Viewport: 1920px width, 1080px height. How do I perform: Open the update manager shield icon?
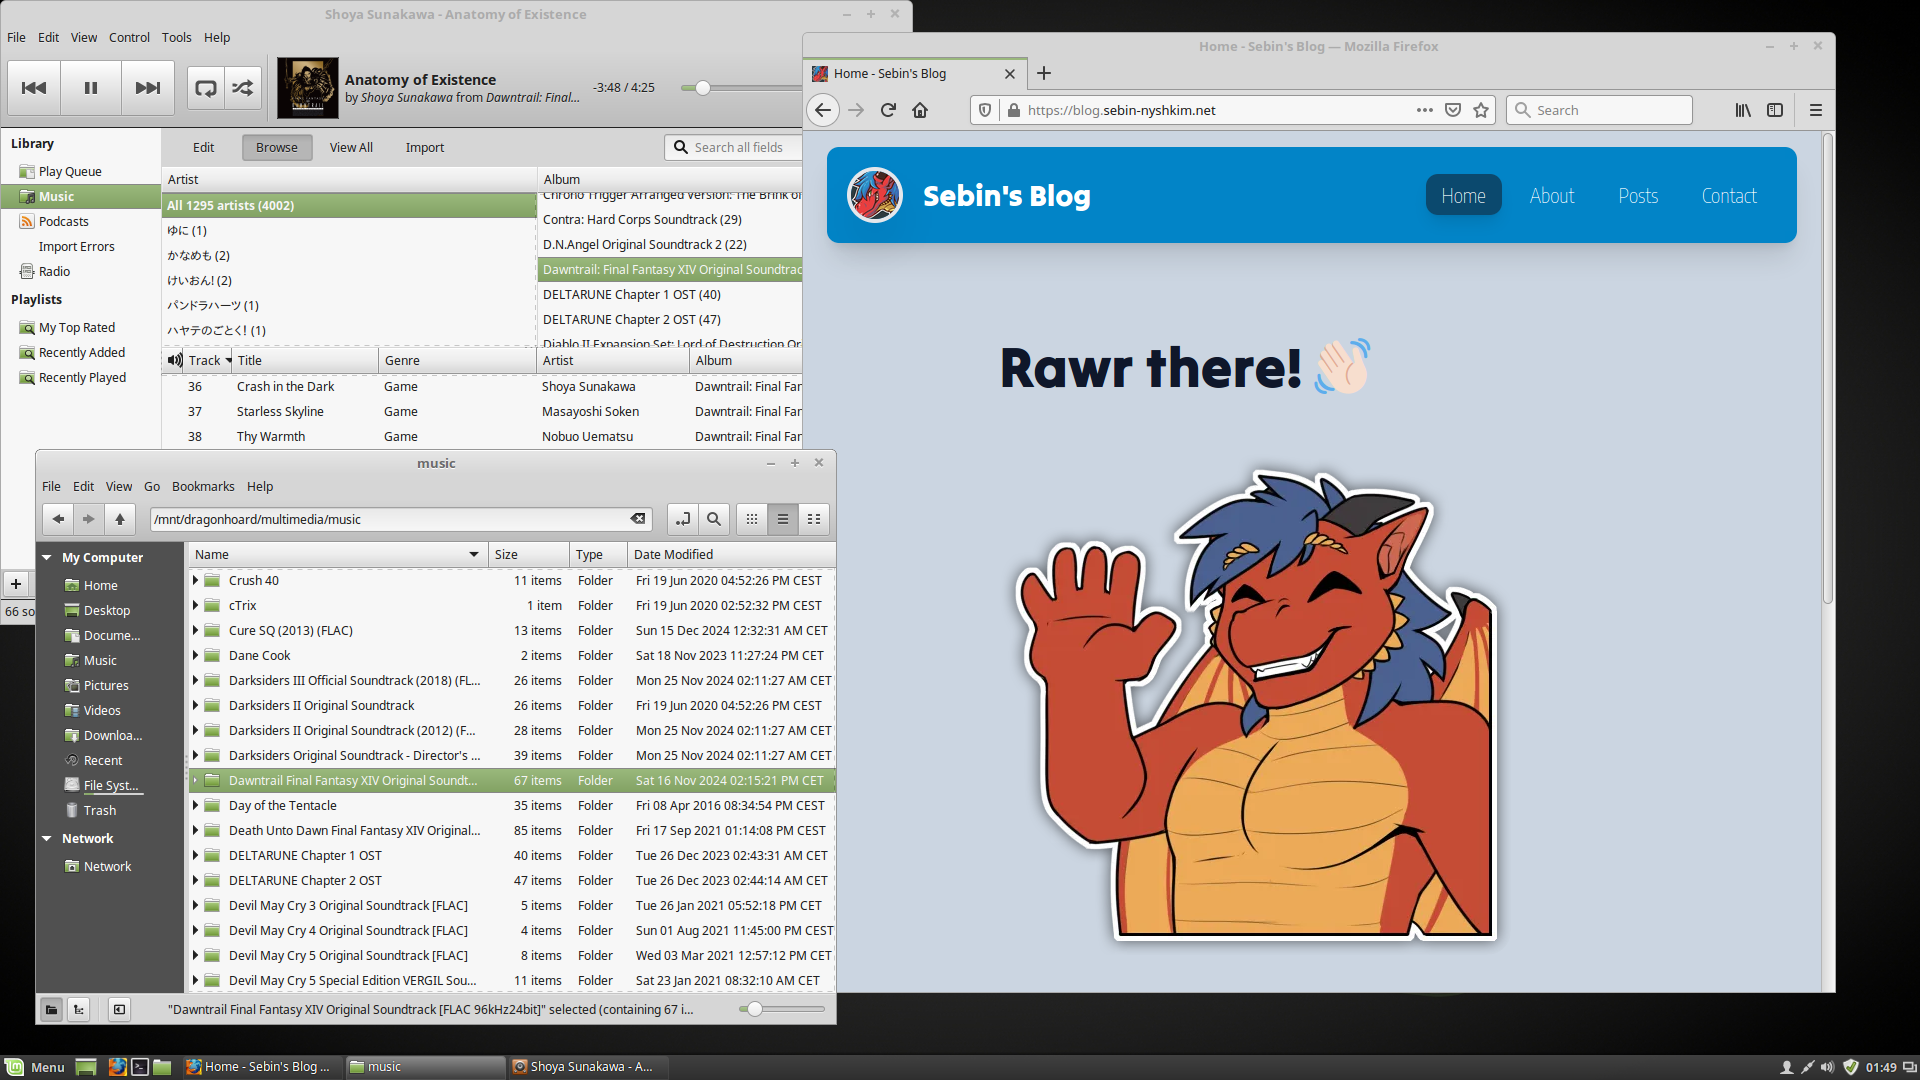tap(1850, 1067)
